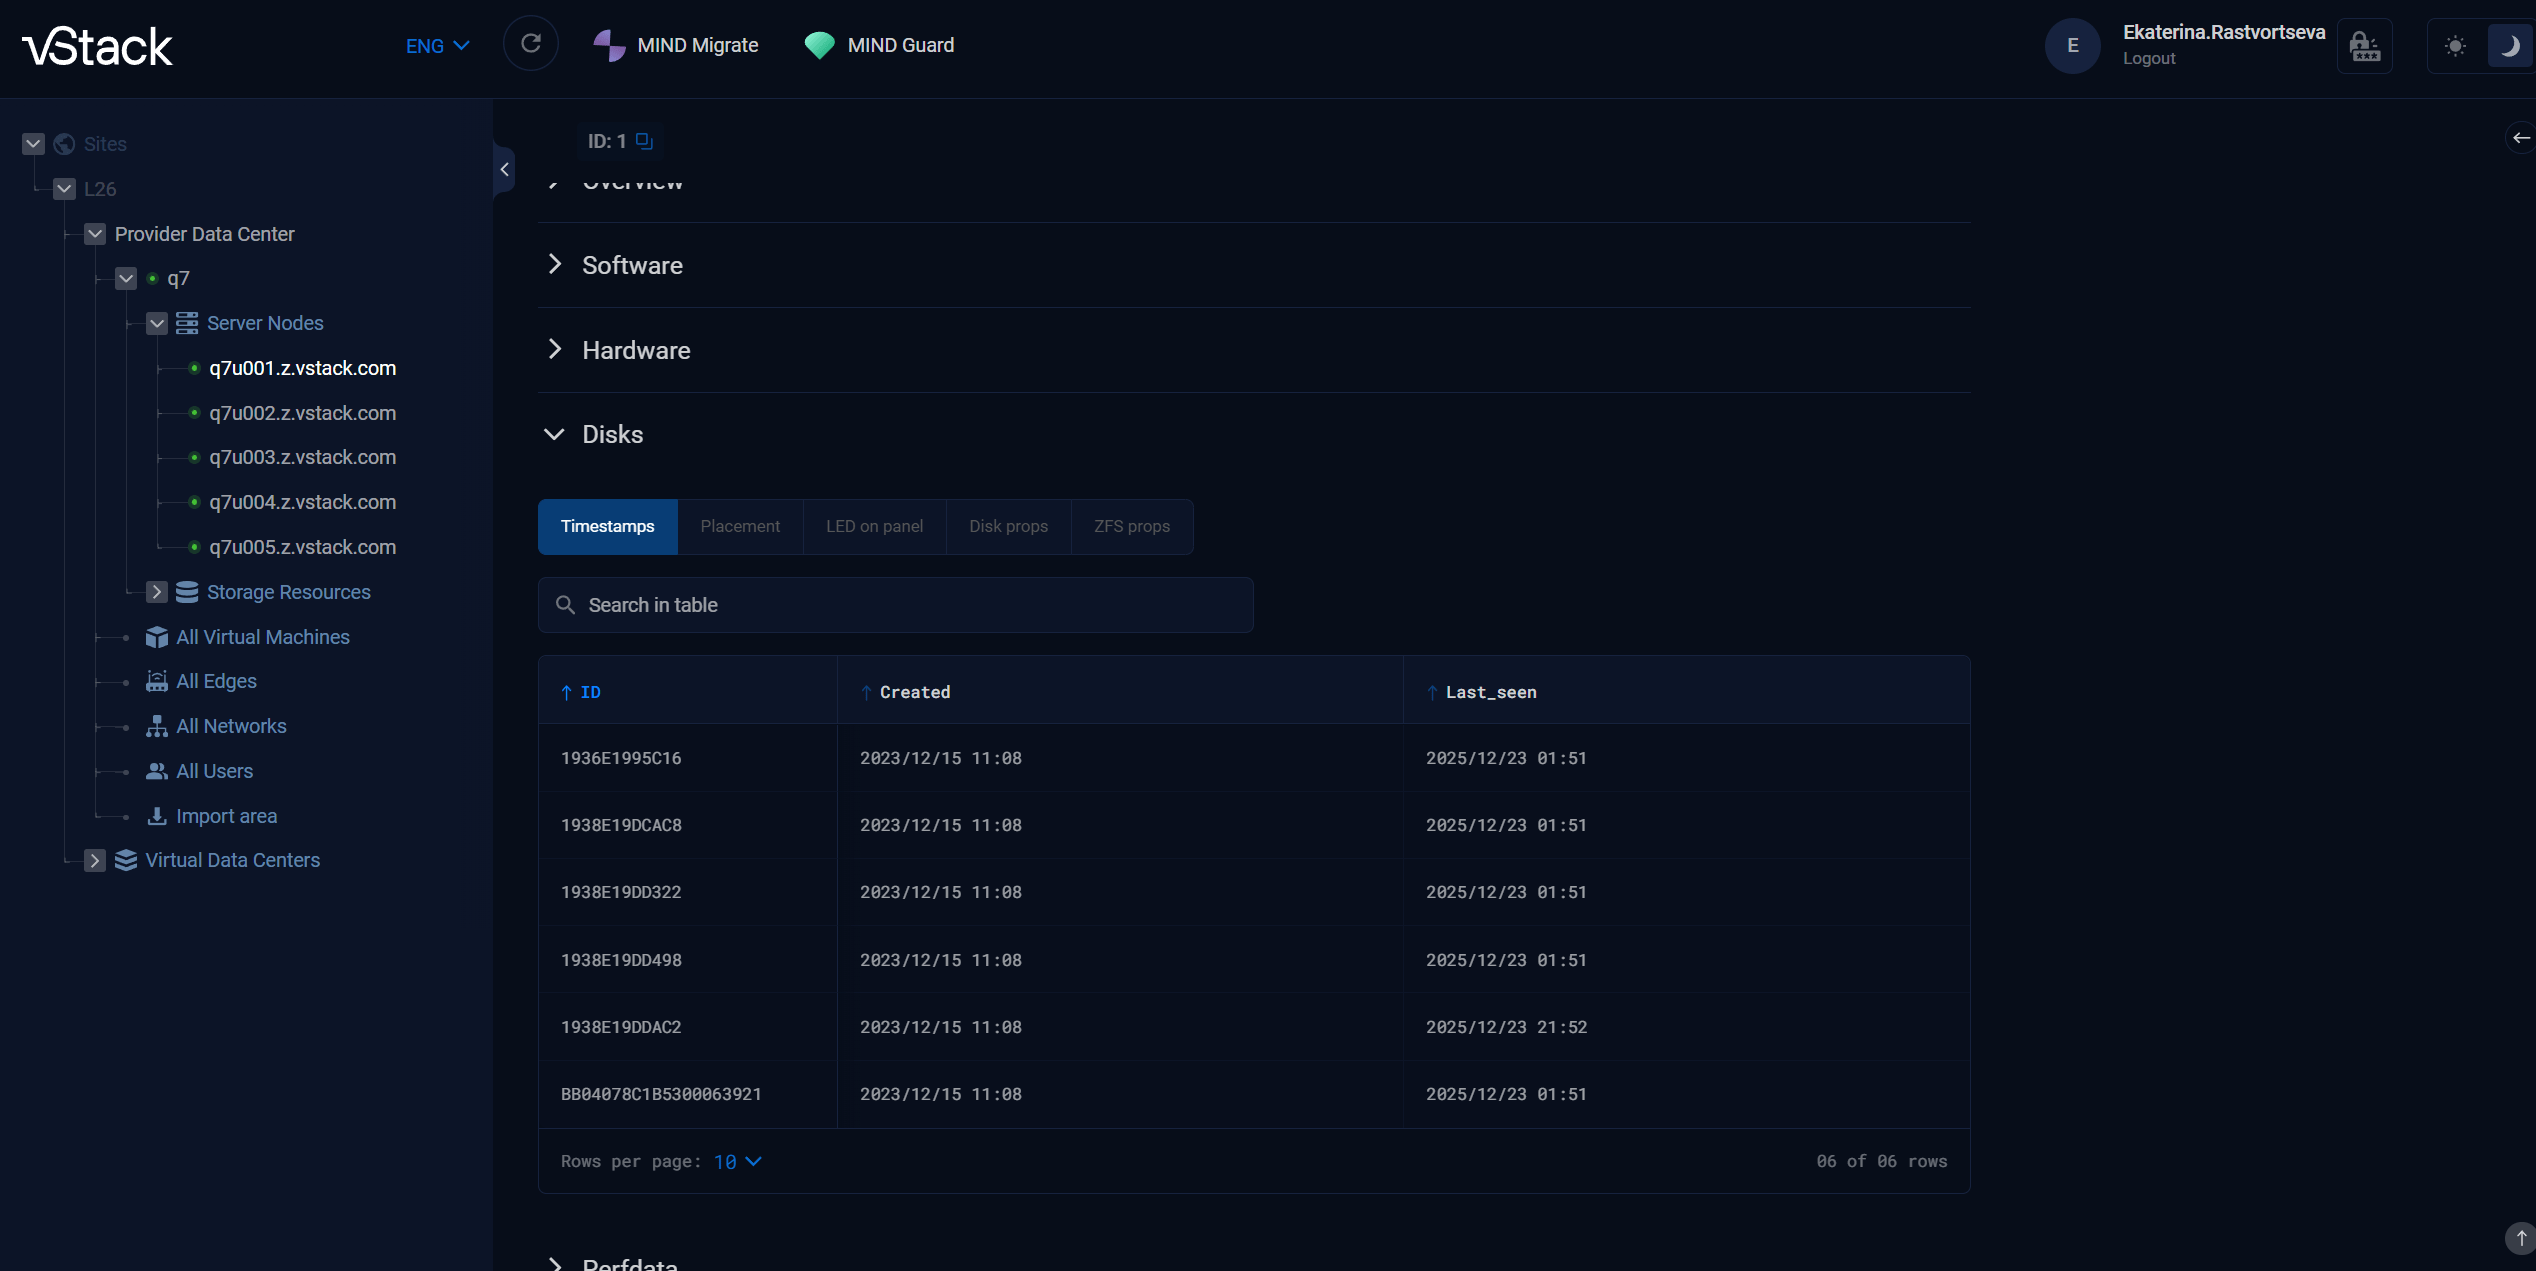Click the refresh icon in header

click(x=531, y=44)
